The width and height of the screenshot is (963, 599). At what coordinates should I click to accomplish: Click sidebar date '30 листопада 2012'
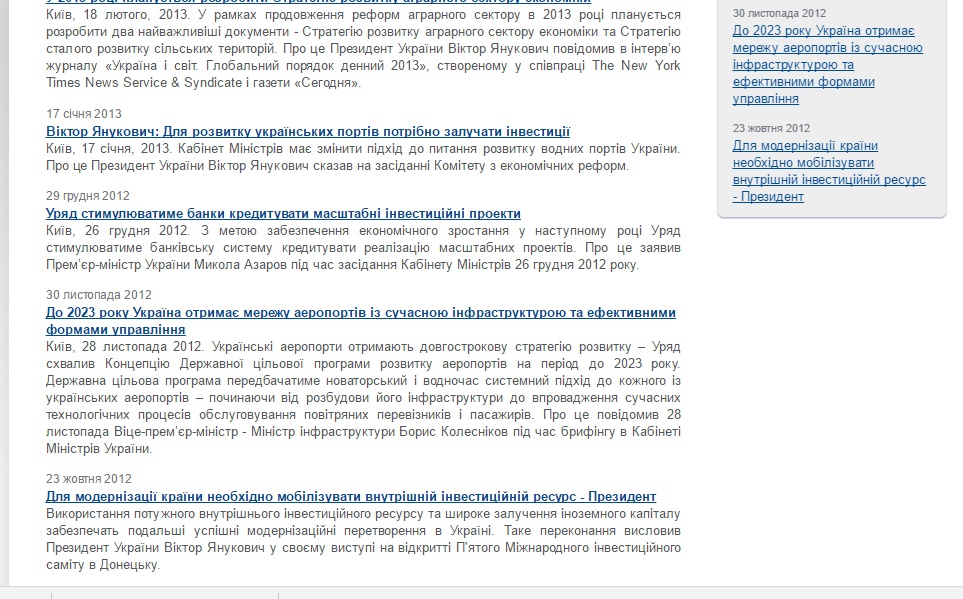pos(779,13)
